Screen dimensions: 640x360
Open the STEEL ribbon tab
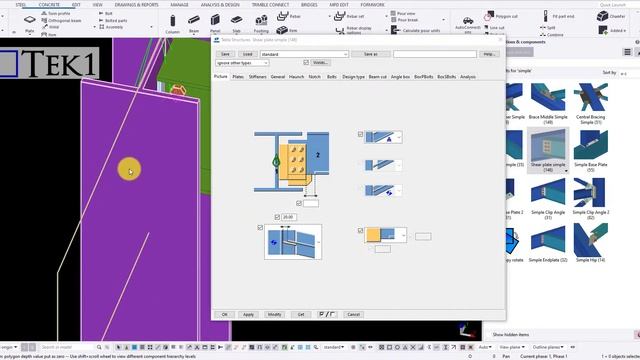20,5
